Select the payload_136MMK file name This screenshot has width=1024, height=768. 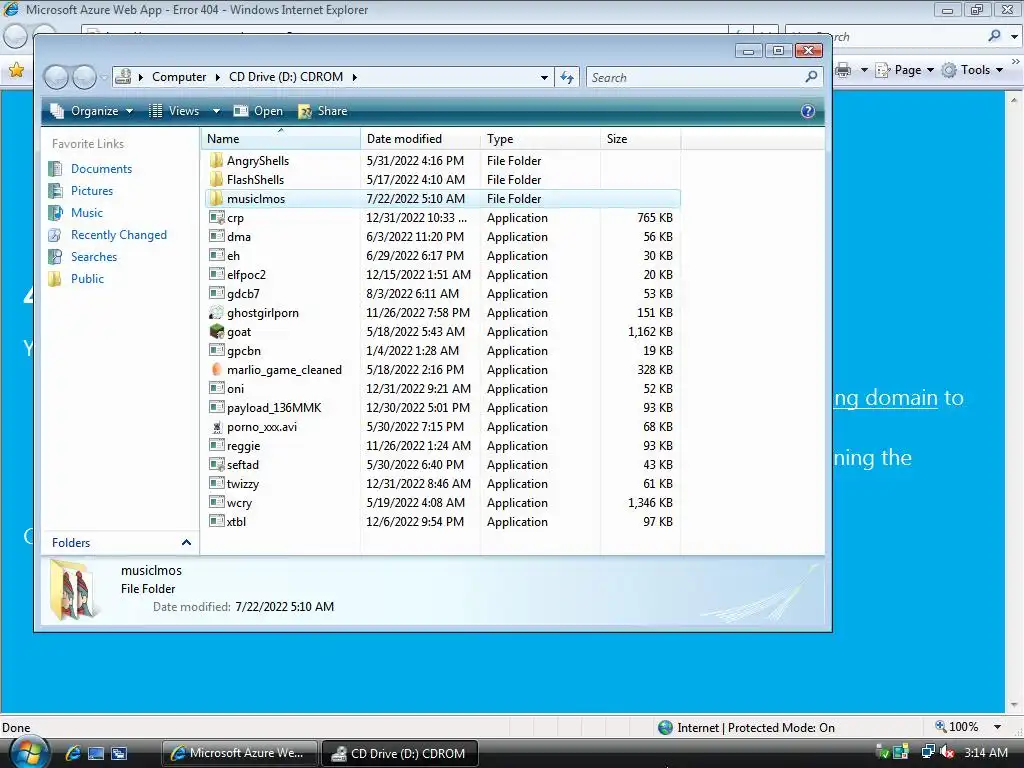coord(274,408)
